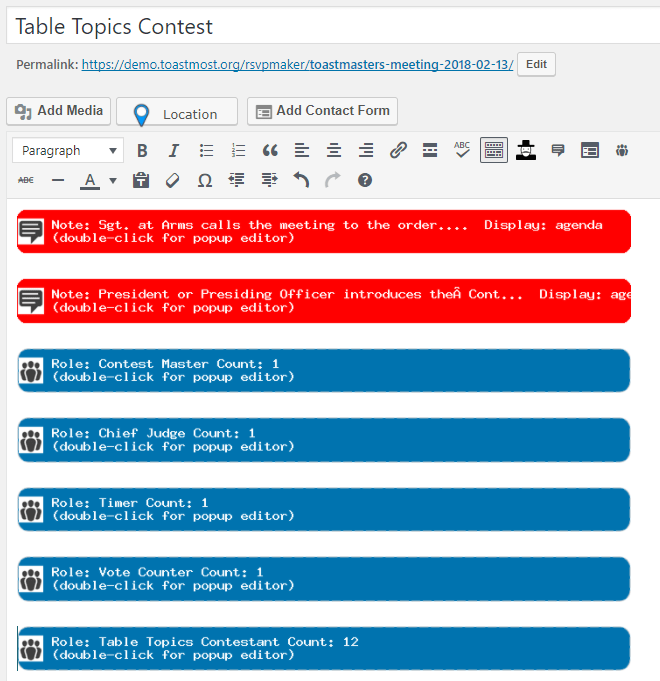Click the Location button

point(177,112)
